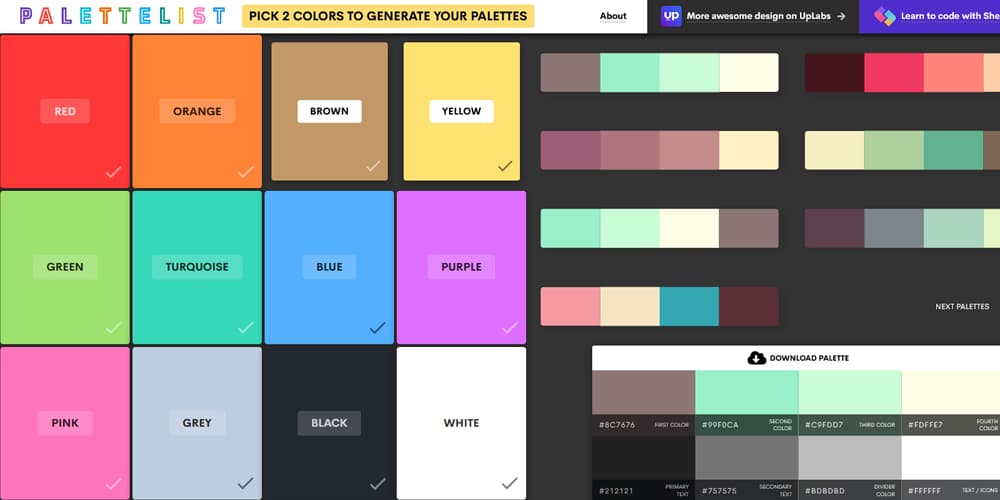The height and width of the screenshot is (500, 1000).
Task: Select the Black color label
Action: [329, 423]
